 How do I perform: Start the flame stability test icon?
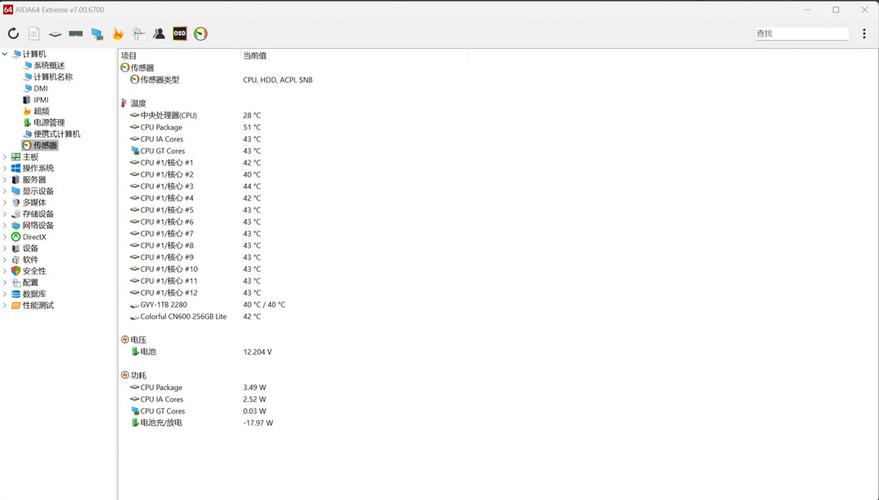click(118, 34)
